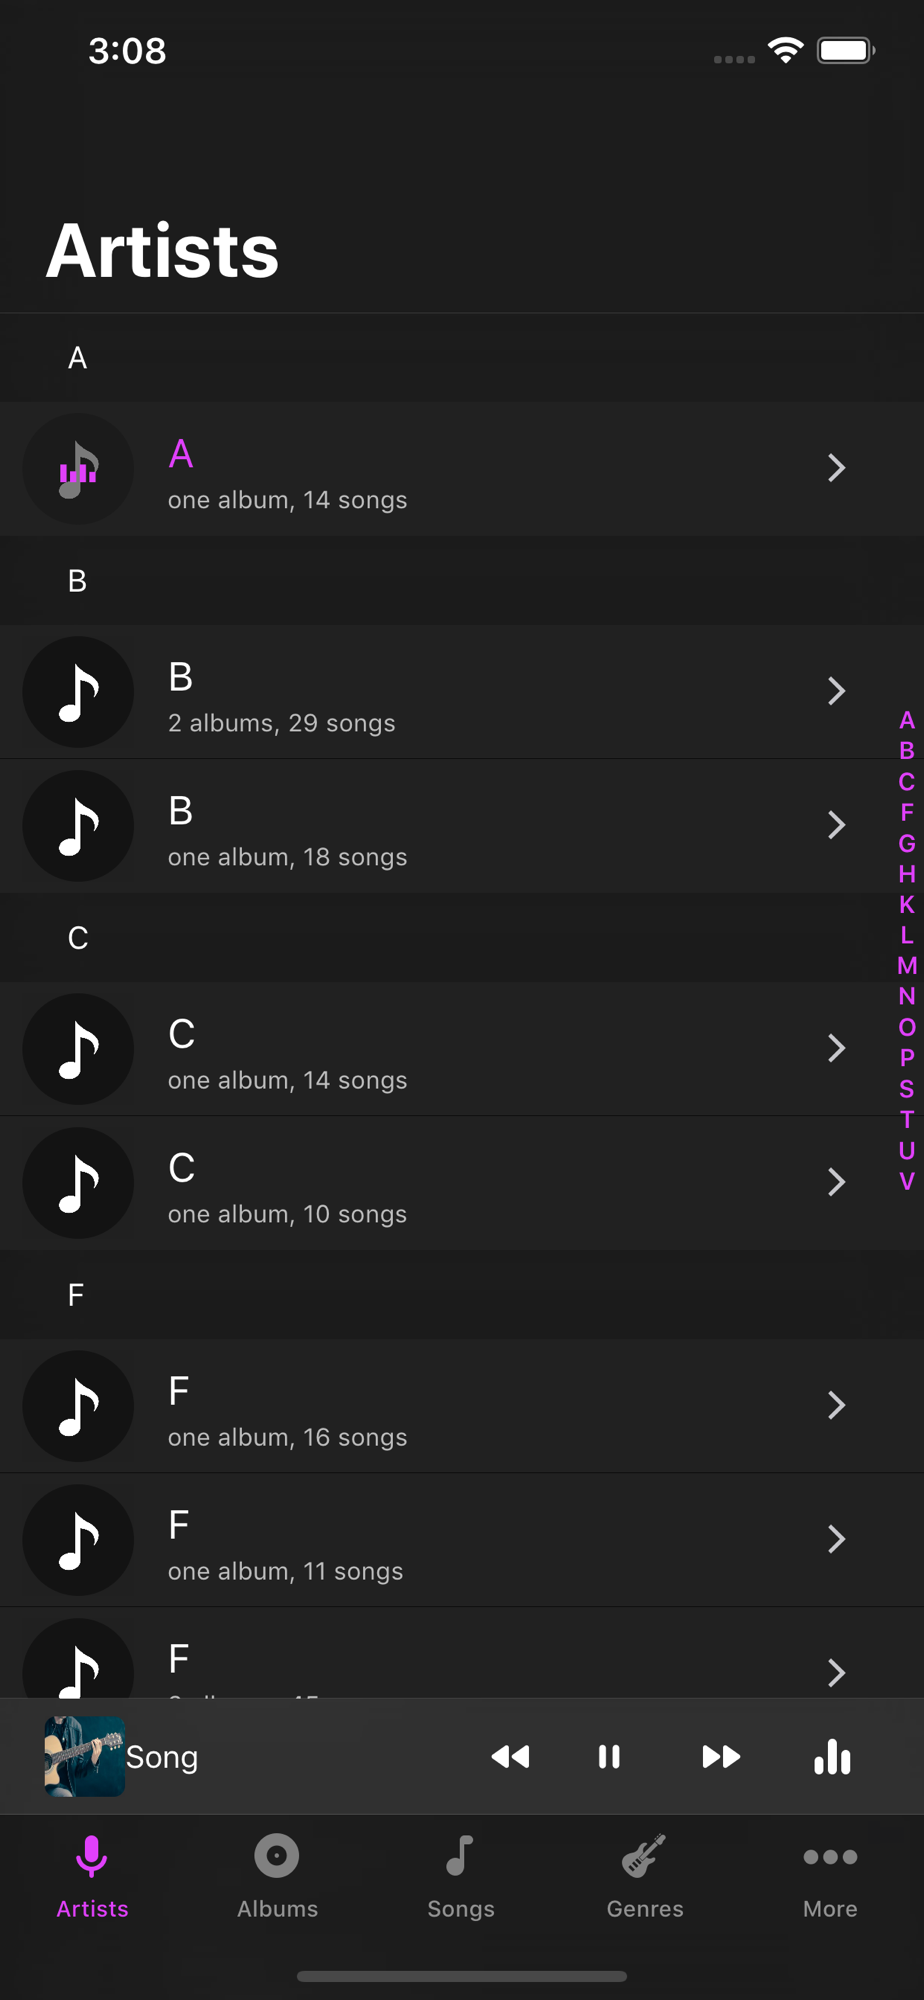The width and height of the screenshot is (924, 2000).
Task: Tap the Song album artwork thumbnail
Action: pyautogui.click(x=85, y=1757)
